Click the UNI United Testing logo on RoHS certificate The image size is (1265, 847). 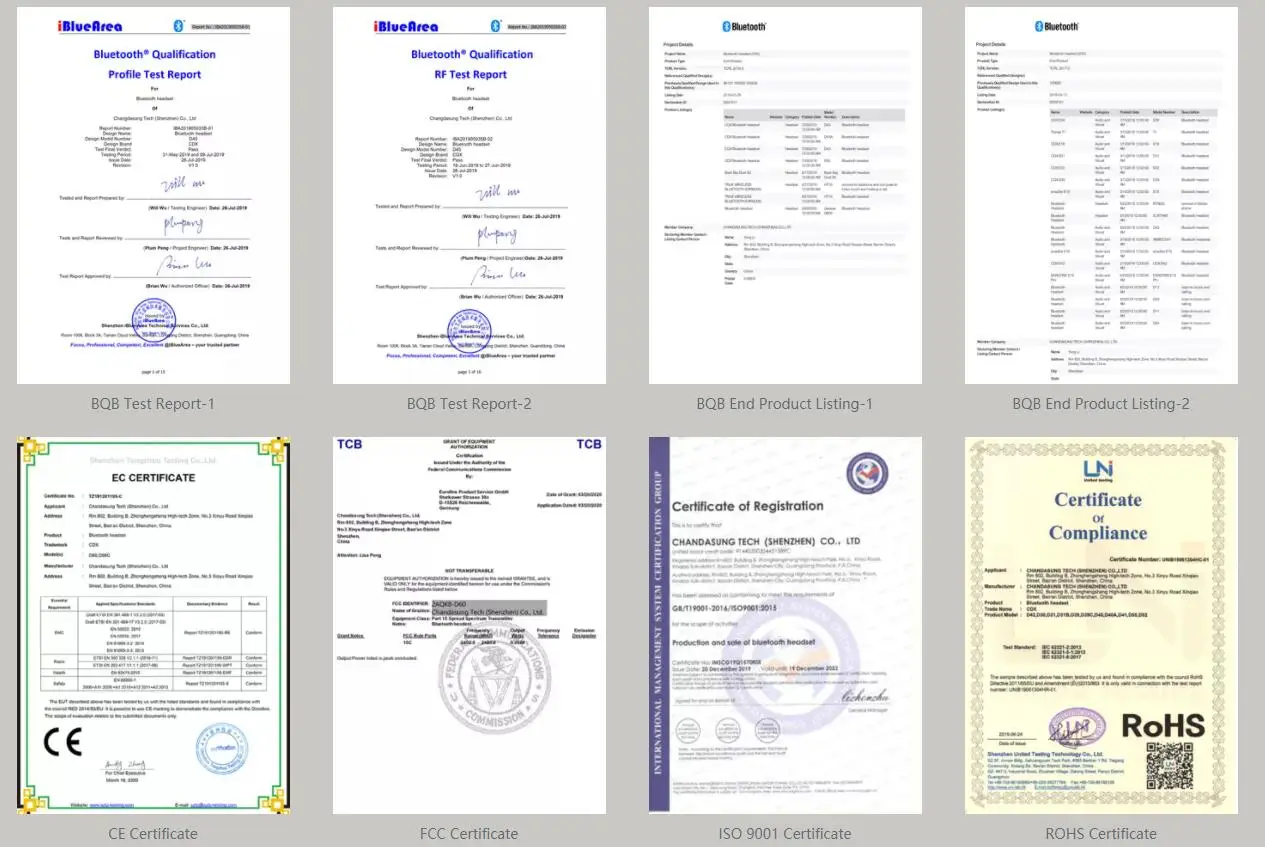click(1098, 470)
